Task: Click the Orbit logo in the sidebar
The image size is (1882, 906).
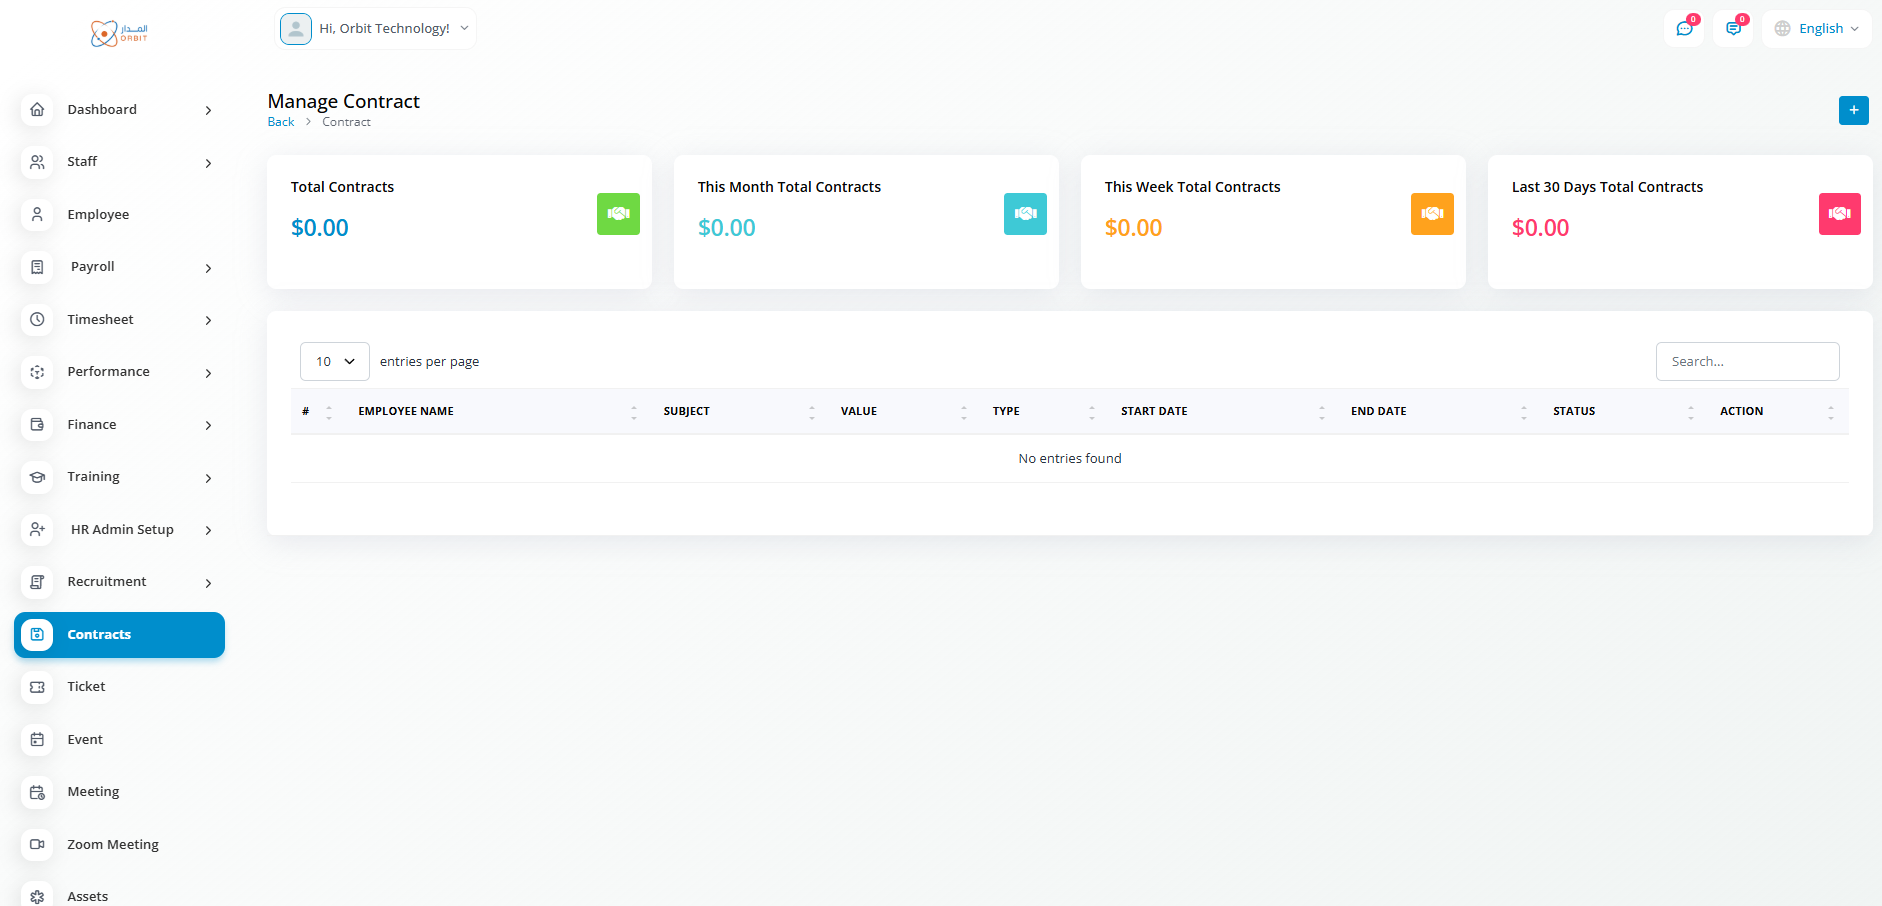Action: tap(119, 34)
